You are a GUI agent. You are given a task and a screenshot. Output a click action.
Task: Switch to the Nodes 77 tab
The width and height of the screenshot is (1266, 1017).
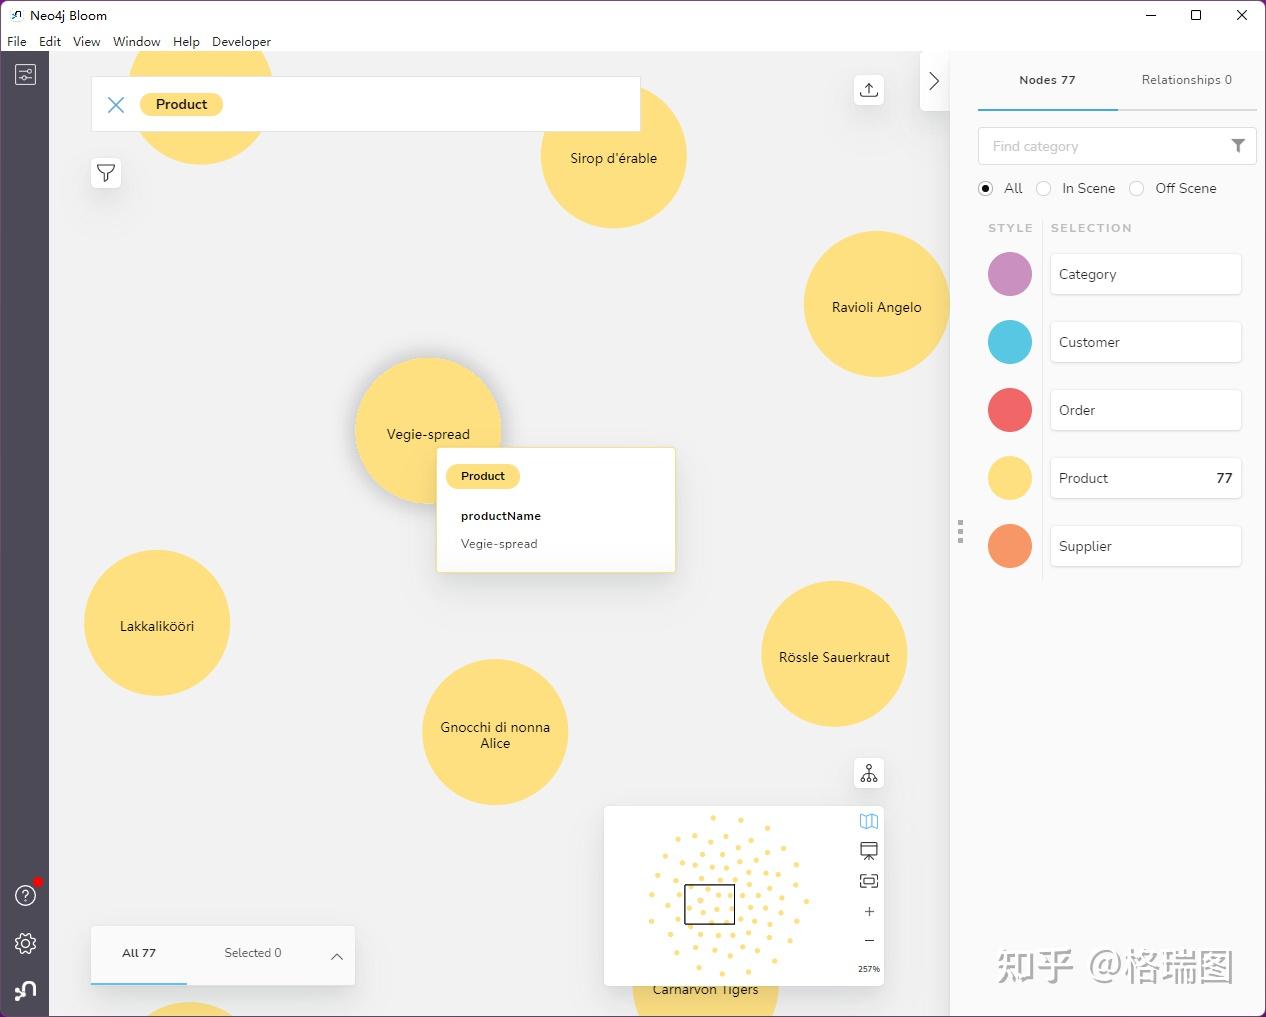1047,80
